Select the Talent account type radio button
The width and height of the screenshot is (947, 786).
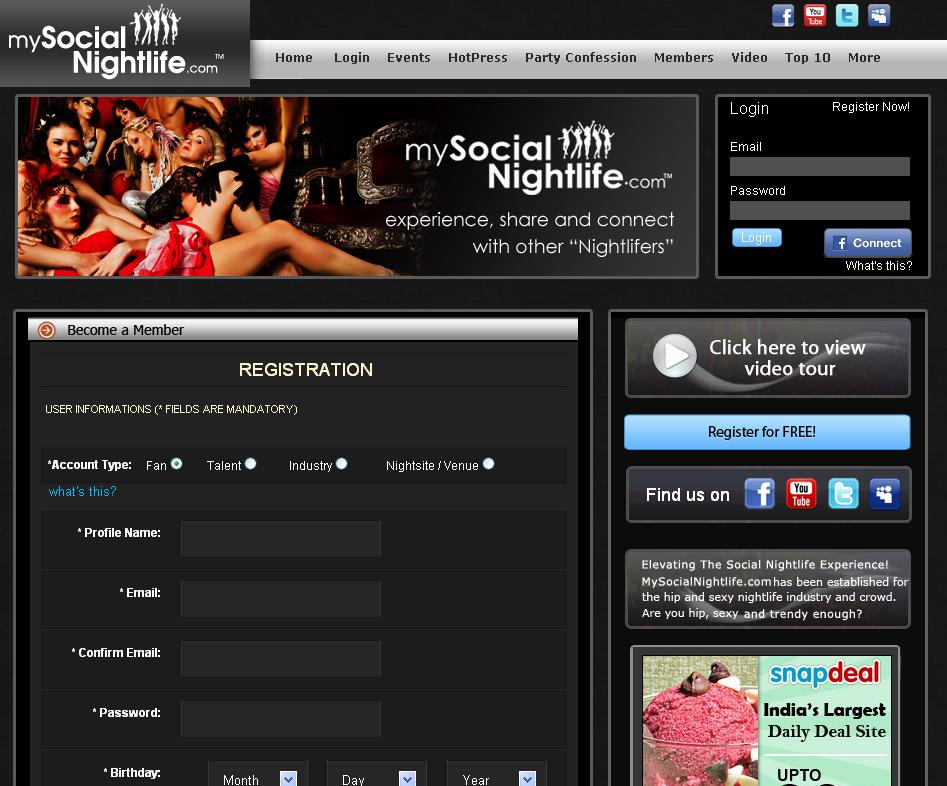[251, 464]
